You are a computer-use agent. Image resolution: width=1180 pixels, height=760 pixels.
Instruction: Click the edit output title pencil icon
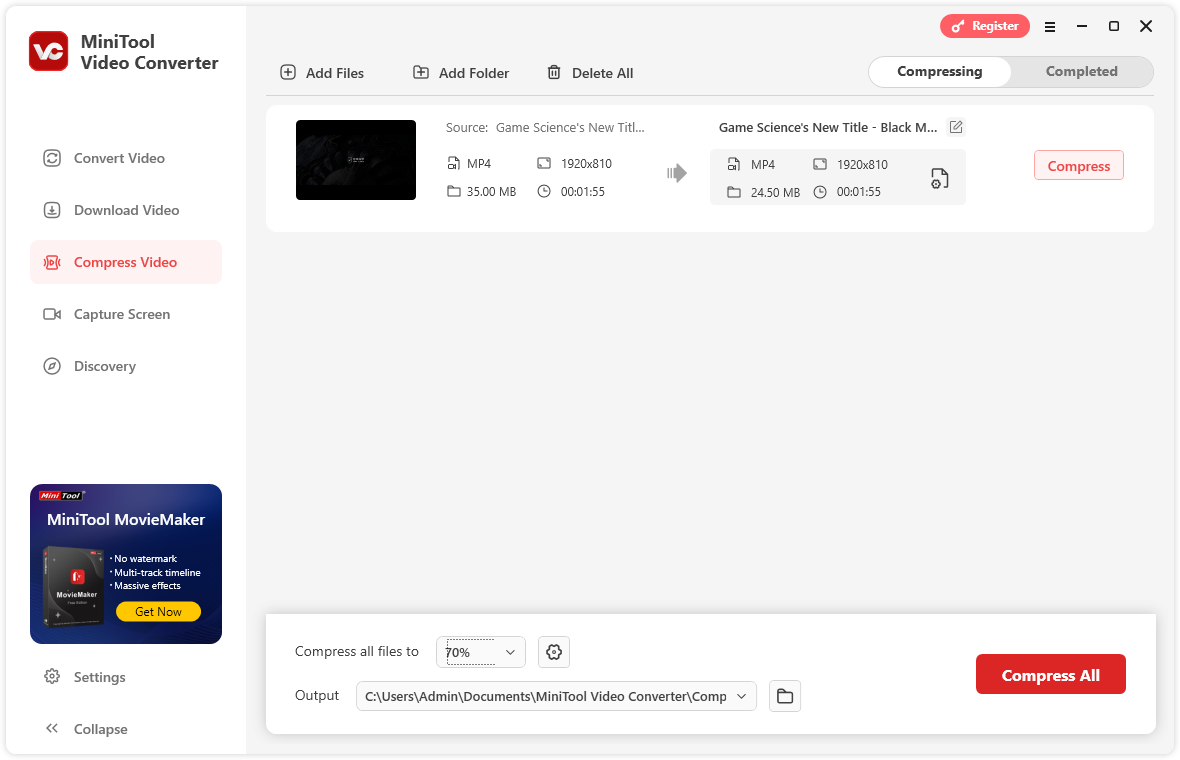tap(956, 127)
